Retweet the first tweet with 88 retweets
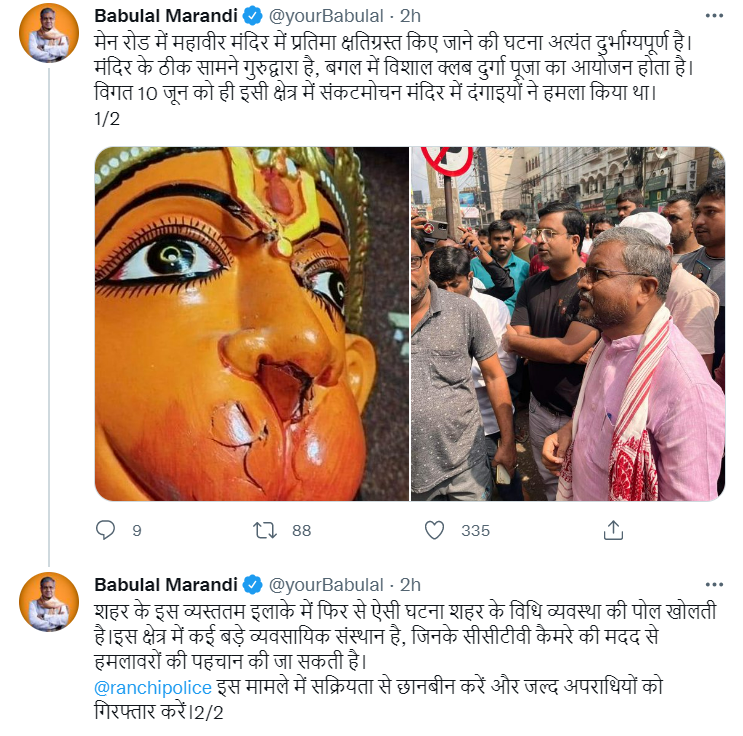 [x=264, y=530]
